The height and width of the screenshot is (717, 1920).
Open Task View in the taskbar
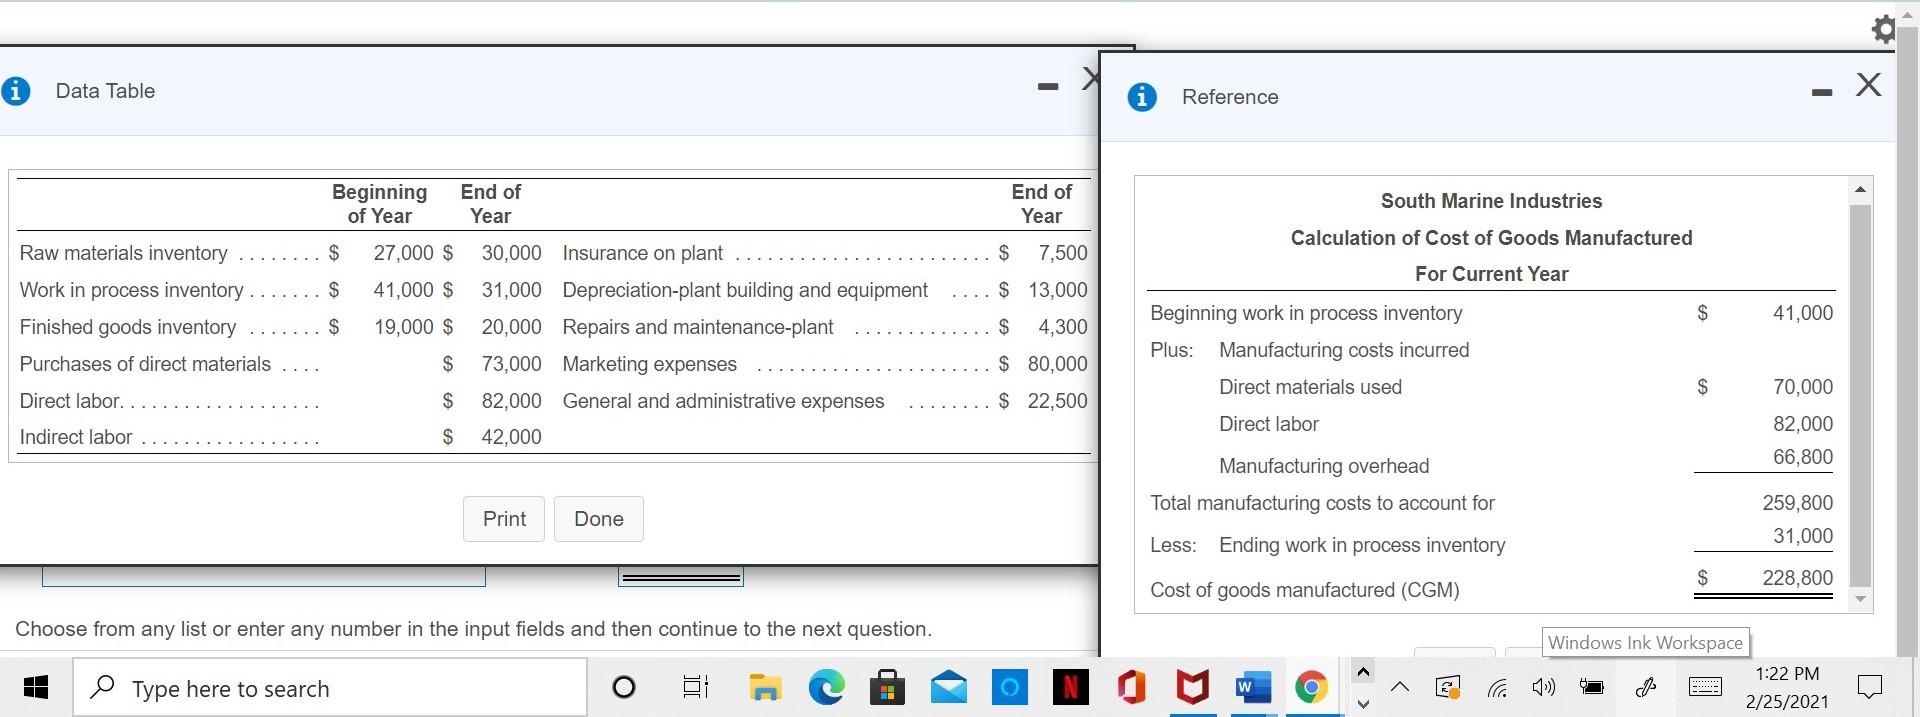pyautogui.click(x=695, y=687)
